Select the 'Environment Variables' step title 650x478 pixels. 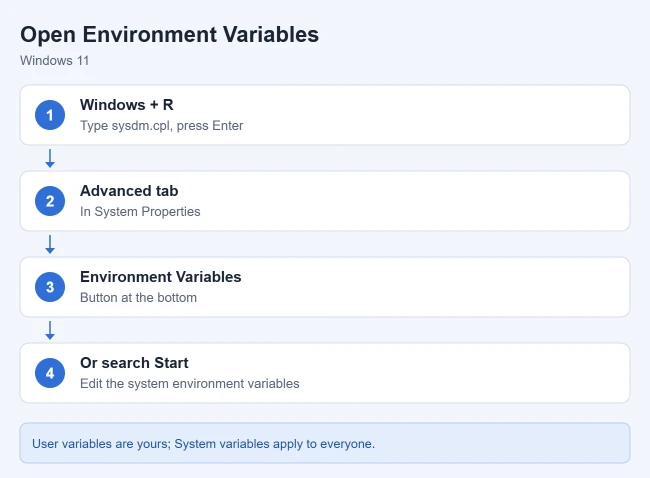point(161,277)
